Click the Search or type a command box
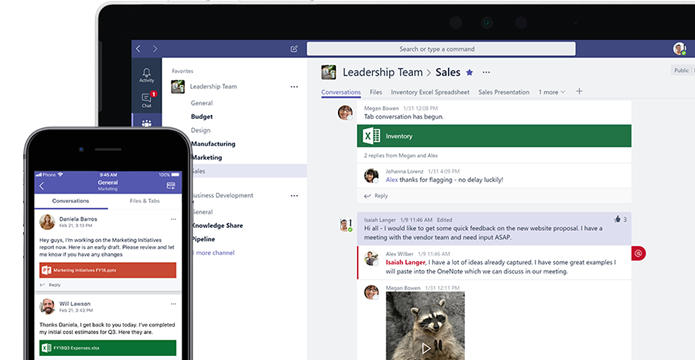The image size is (695, 360). (x=441, y=49)
